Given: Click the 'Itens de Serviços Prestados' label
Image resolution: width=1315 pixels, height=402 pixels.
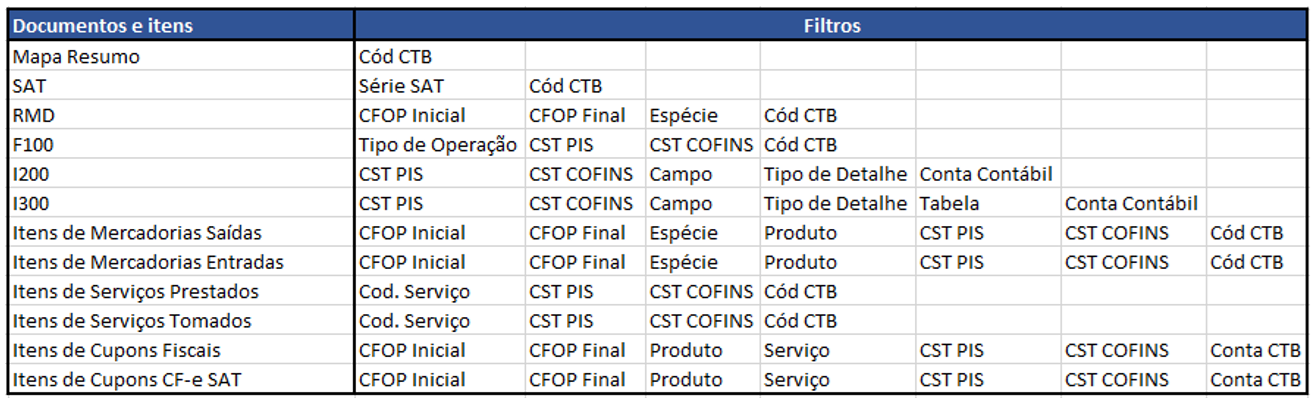Looking at the screenshot, I should tap(135, 292).
